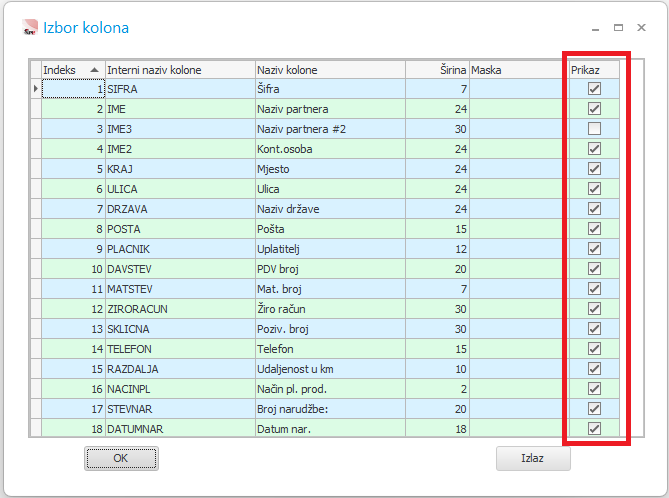669x498 pixels.
Task: Select the Uplatitelj cell
Action: [x=330, y=249]
